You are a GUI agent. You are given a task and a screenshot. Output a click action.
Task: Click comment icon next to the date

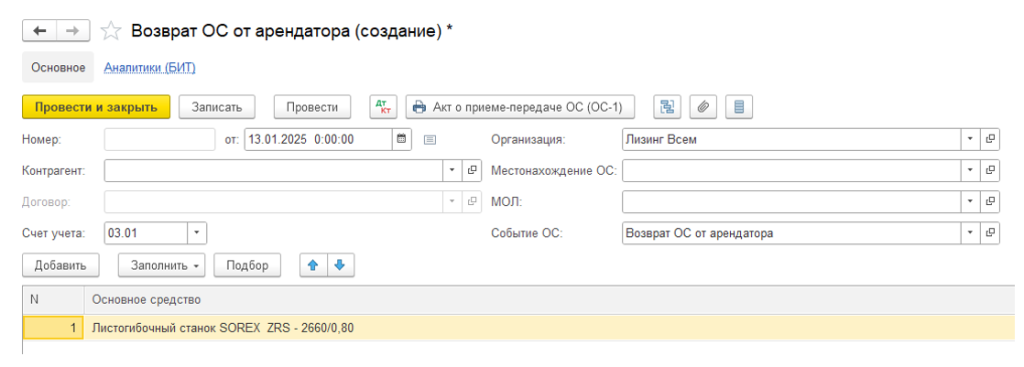[429, 139]
